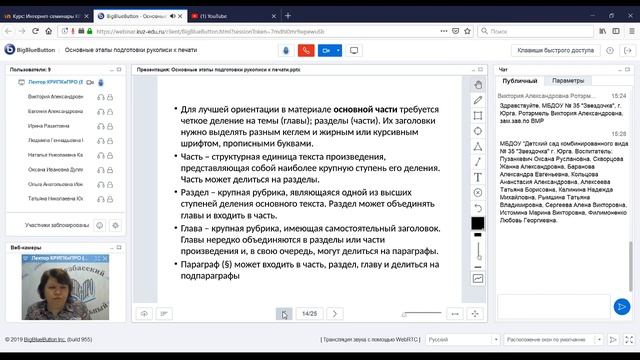Open the keyboard shortcuts help button
This screenshot has width=640, height=360.
pos(556,50)
